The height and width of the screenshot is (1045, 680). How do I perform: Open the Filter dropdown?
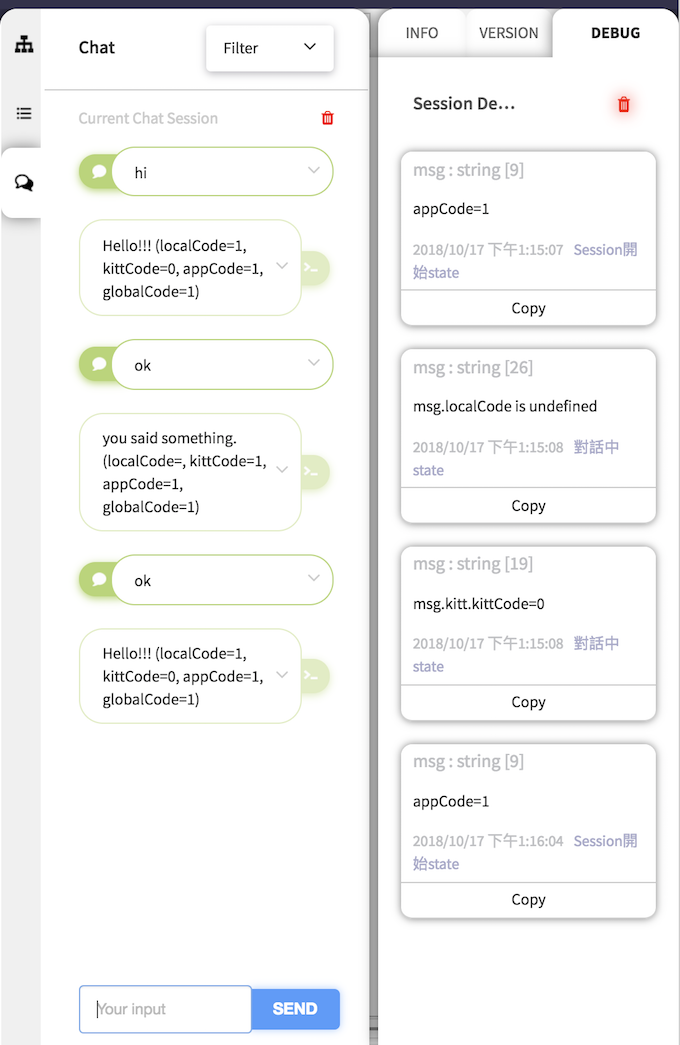[270, 48]
